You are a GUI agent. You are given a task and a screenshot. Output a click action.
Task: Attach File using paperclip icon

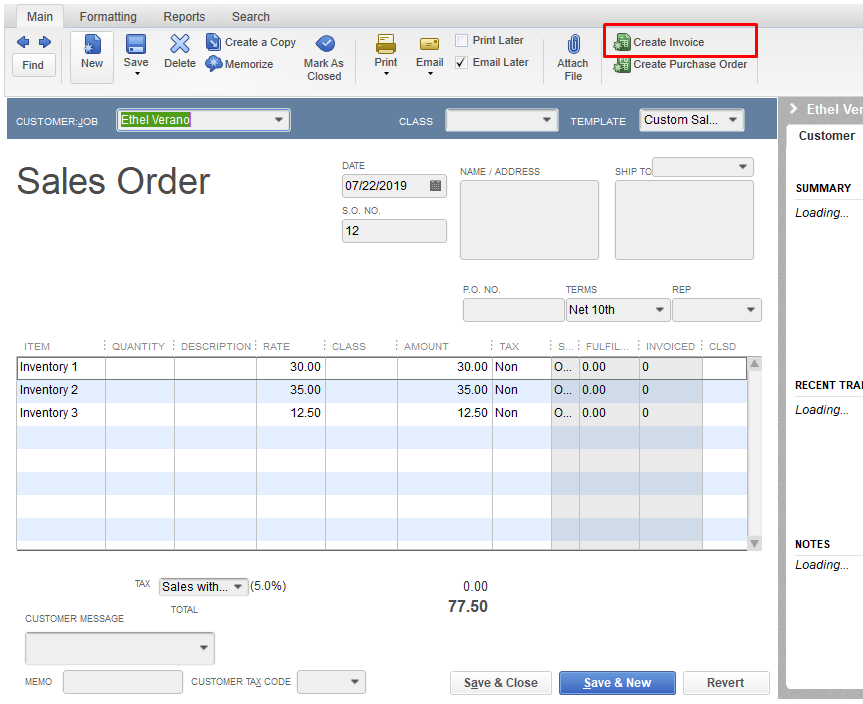573,45
